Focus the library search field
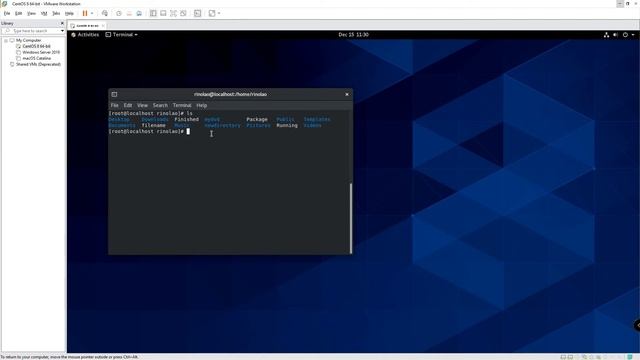 click(31, 31)
